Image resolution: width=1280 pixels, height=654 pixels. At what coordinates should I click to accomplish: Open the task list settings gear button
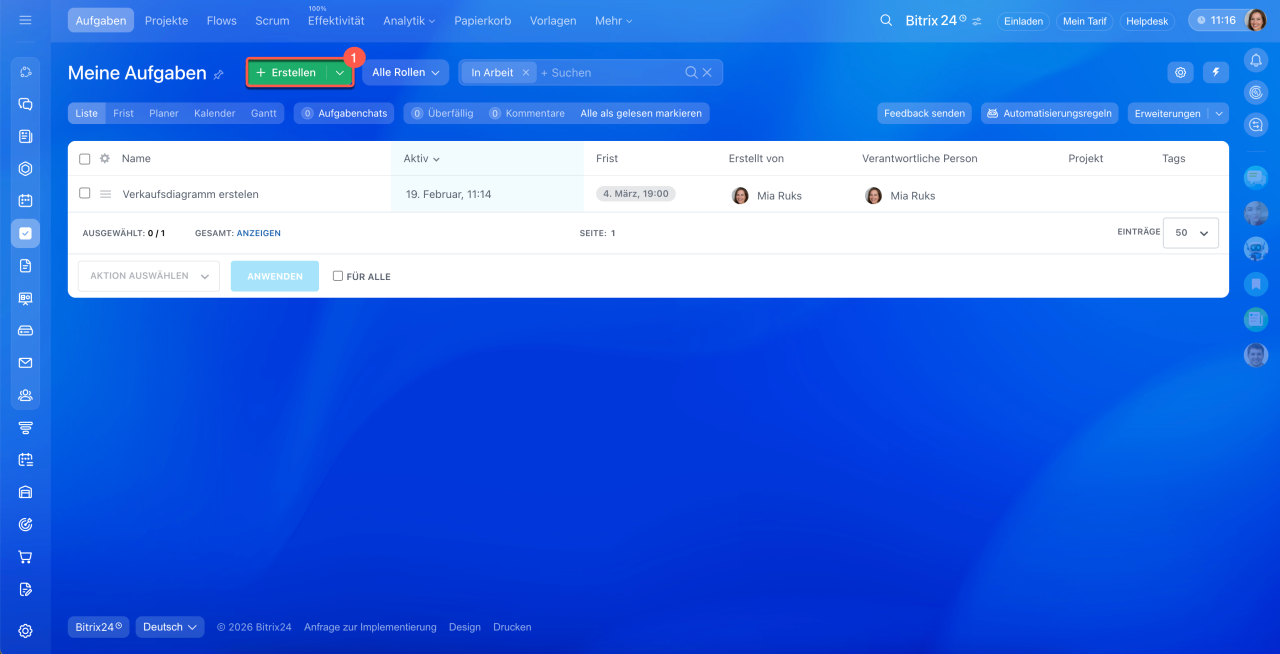point(1181,72)
